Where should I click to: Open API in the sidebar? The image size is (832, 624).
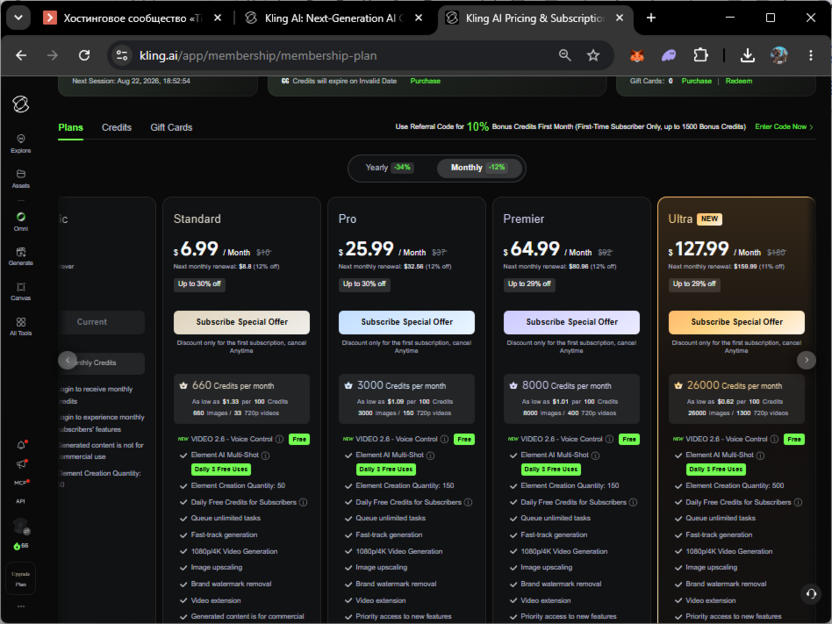[x=20, y=501]
